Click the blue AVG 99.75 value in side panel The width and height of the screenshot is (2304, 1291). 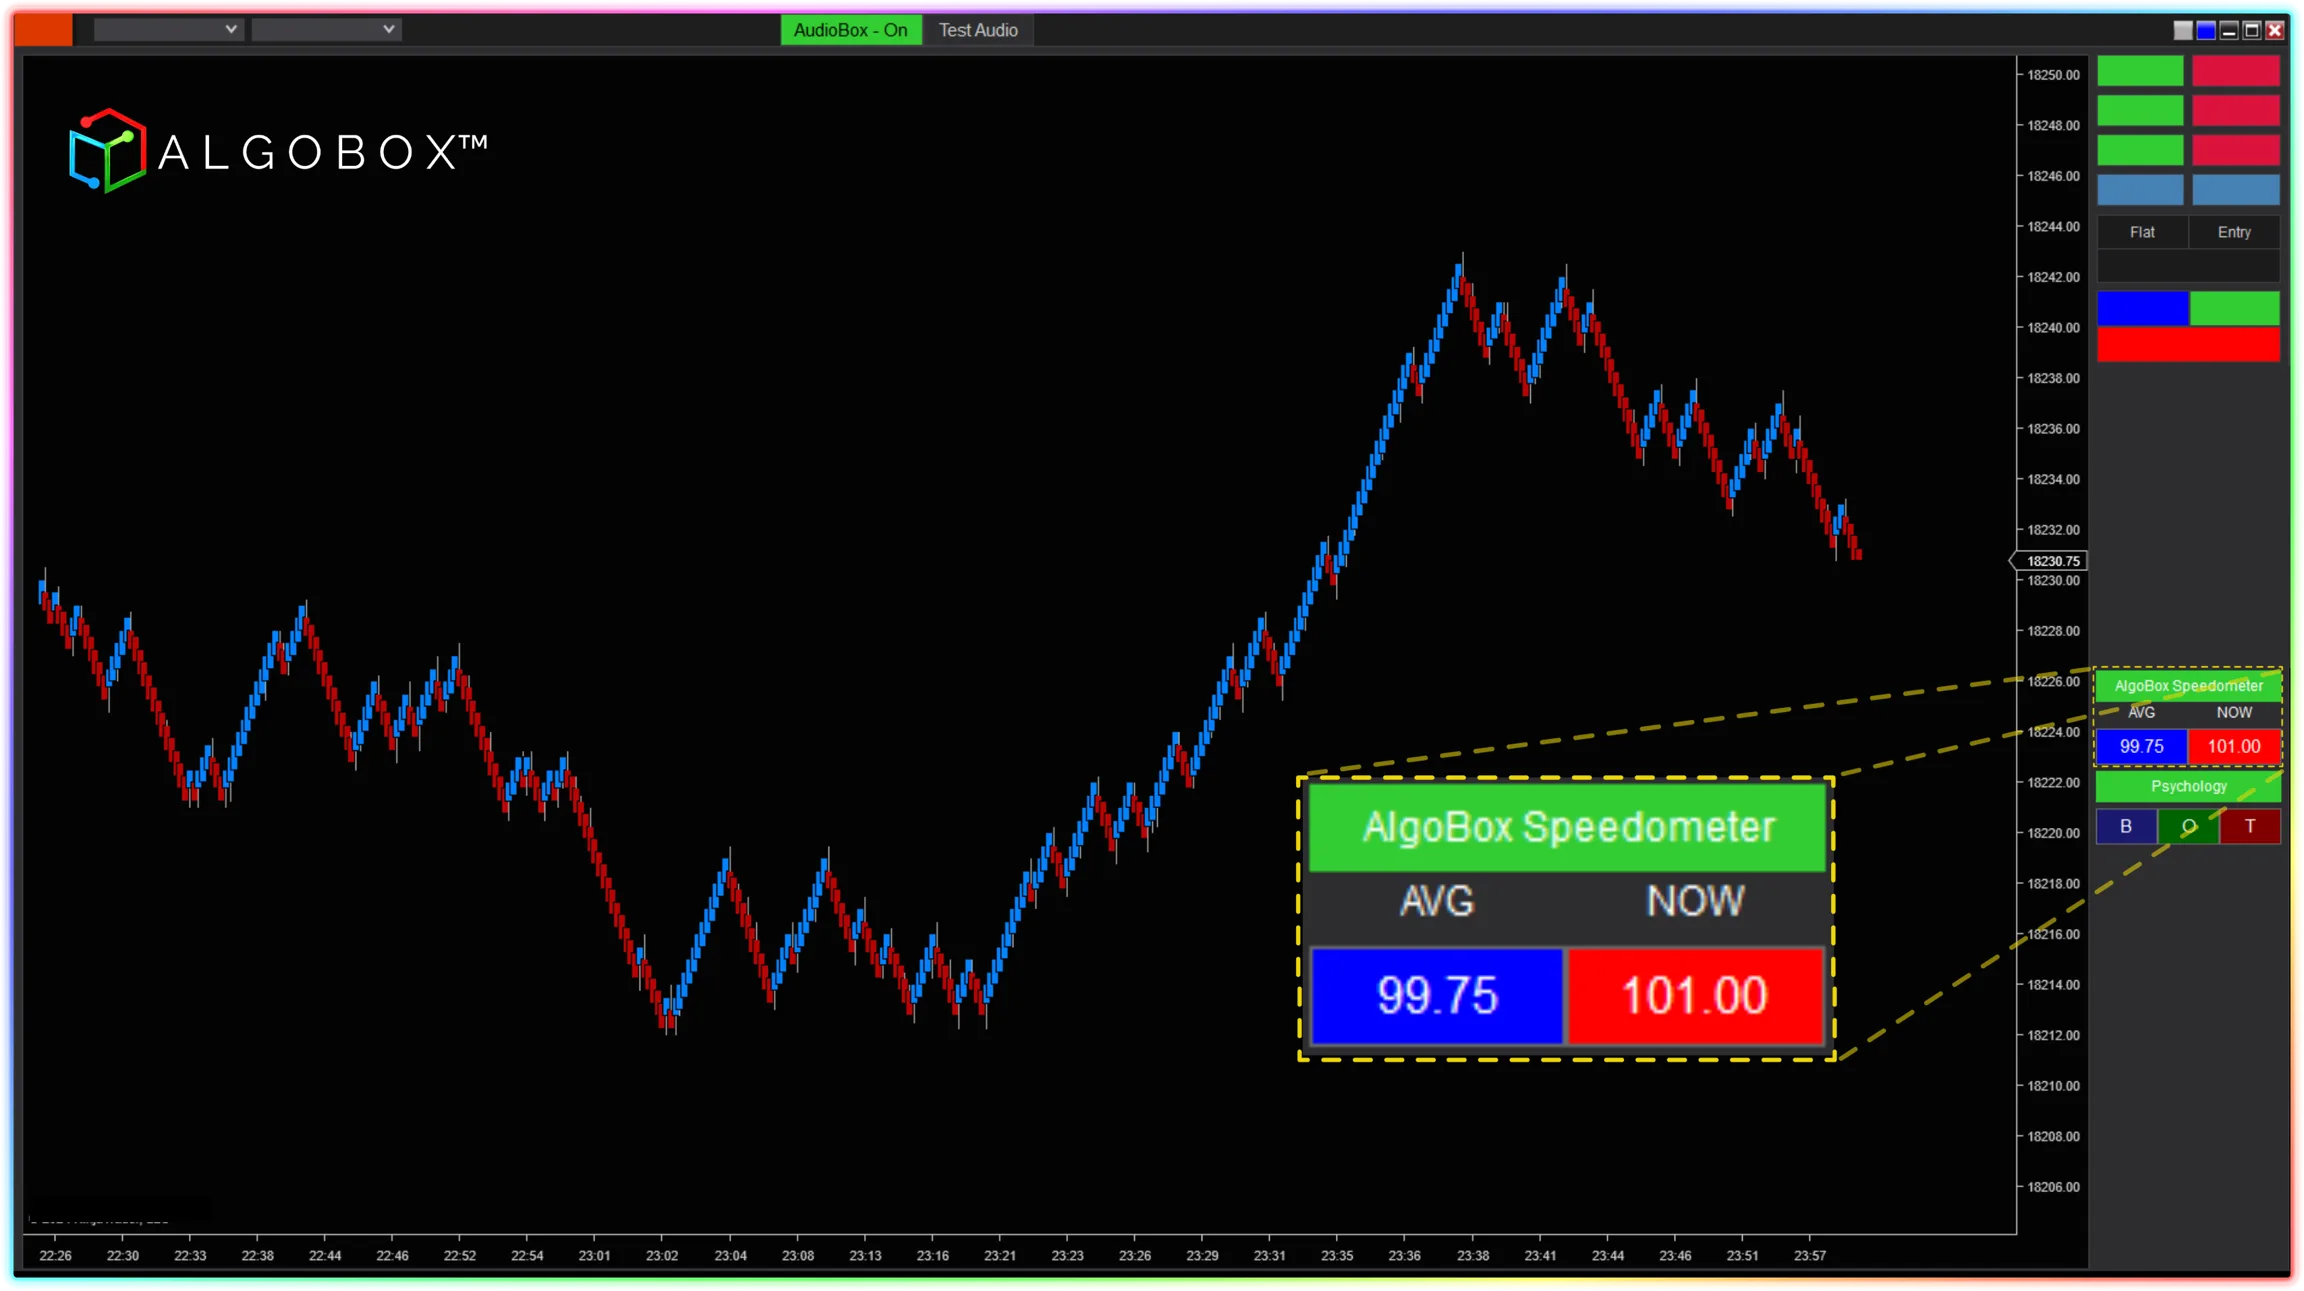[2141, 746]
